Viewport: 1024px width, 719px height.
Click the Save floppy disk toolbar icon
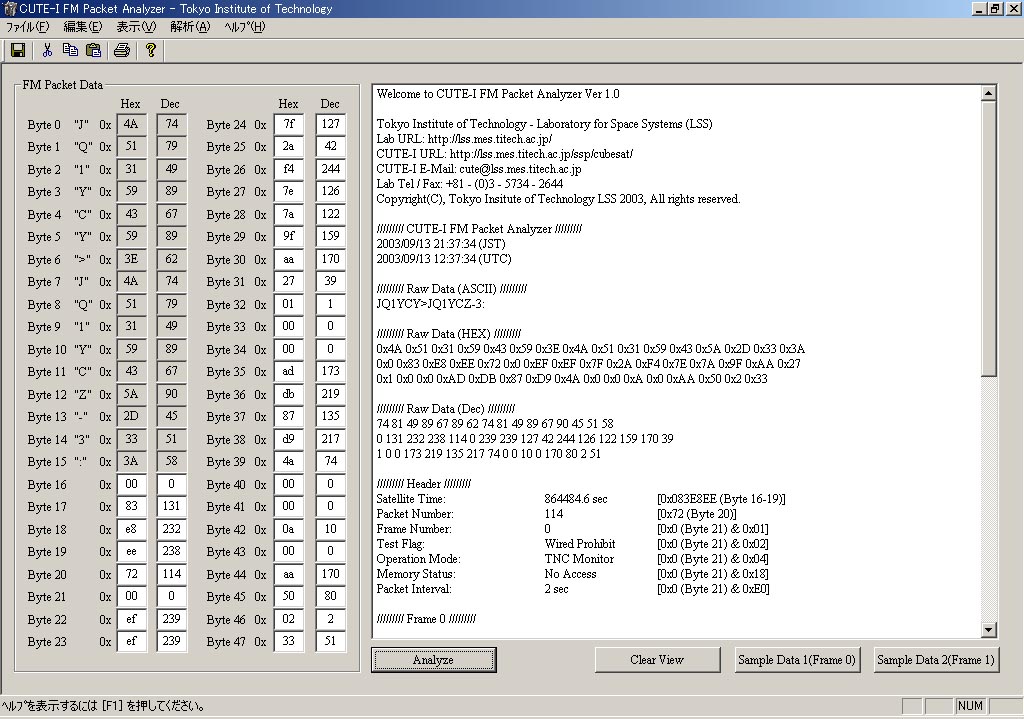(x=18, y=50)
